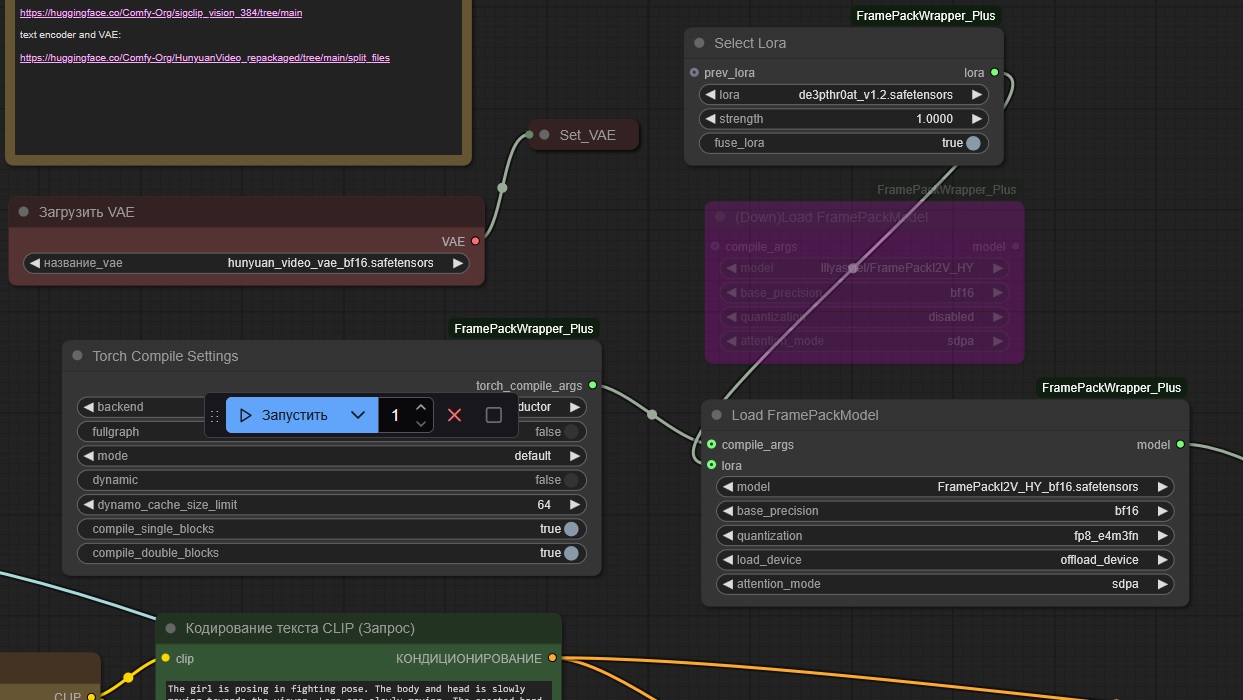
Task: Click the lora input socket on Load FramePackModel
Action: (x=712, y=465)
